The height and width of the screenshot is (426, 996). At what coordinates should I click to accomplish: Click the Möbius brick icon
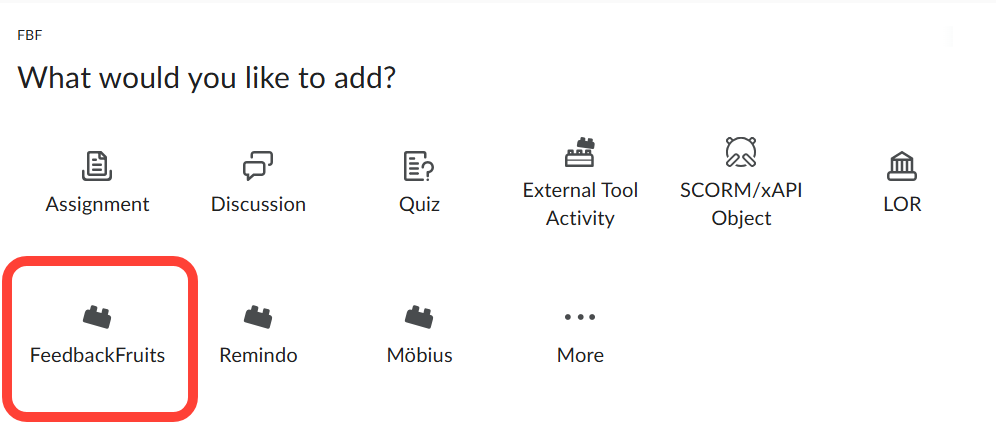coord(419,317)
